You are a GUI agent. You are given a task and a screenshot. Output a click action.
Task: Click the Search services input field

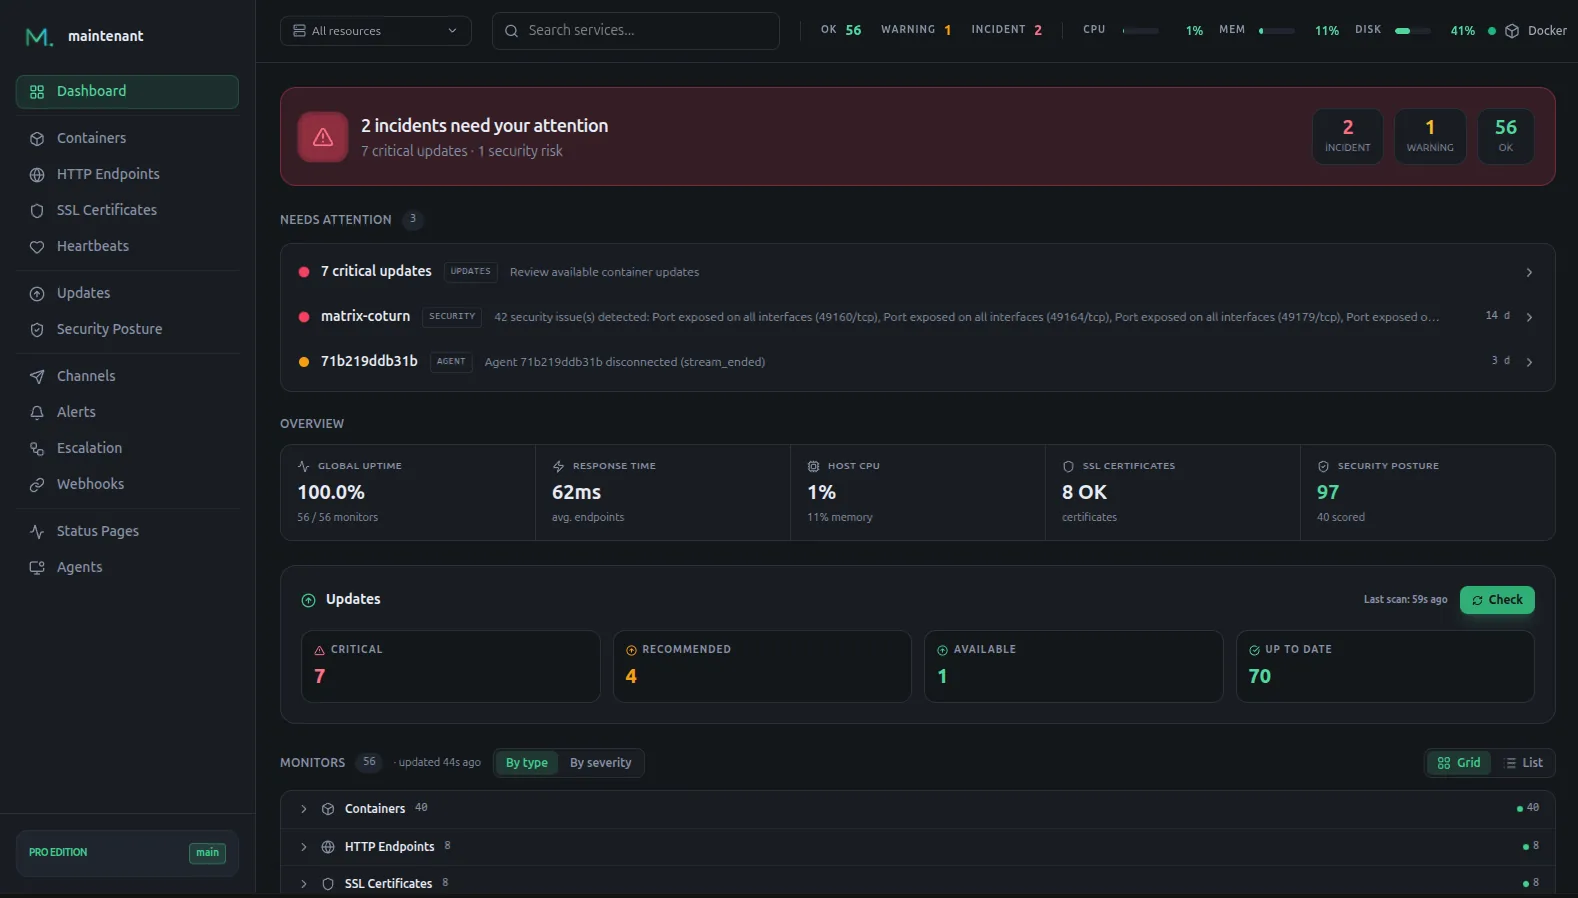tap(636, 31)
